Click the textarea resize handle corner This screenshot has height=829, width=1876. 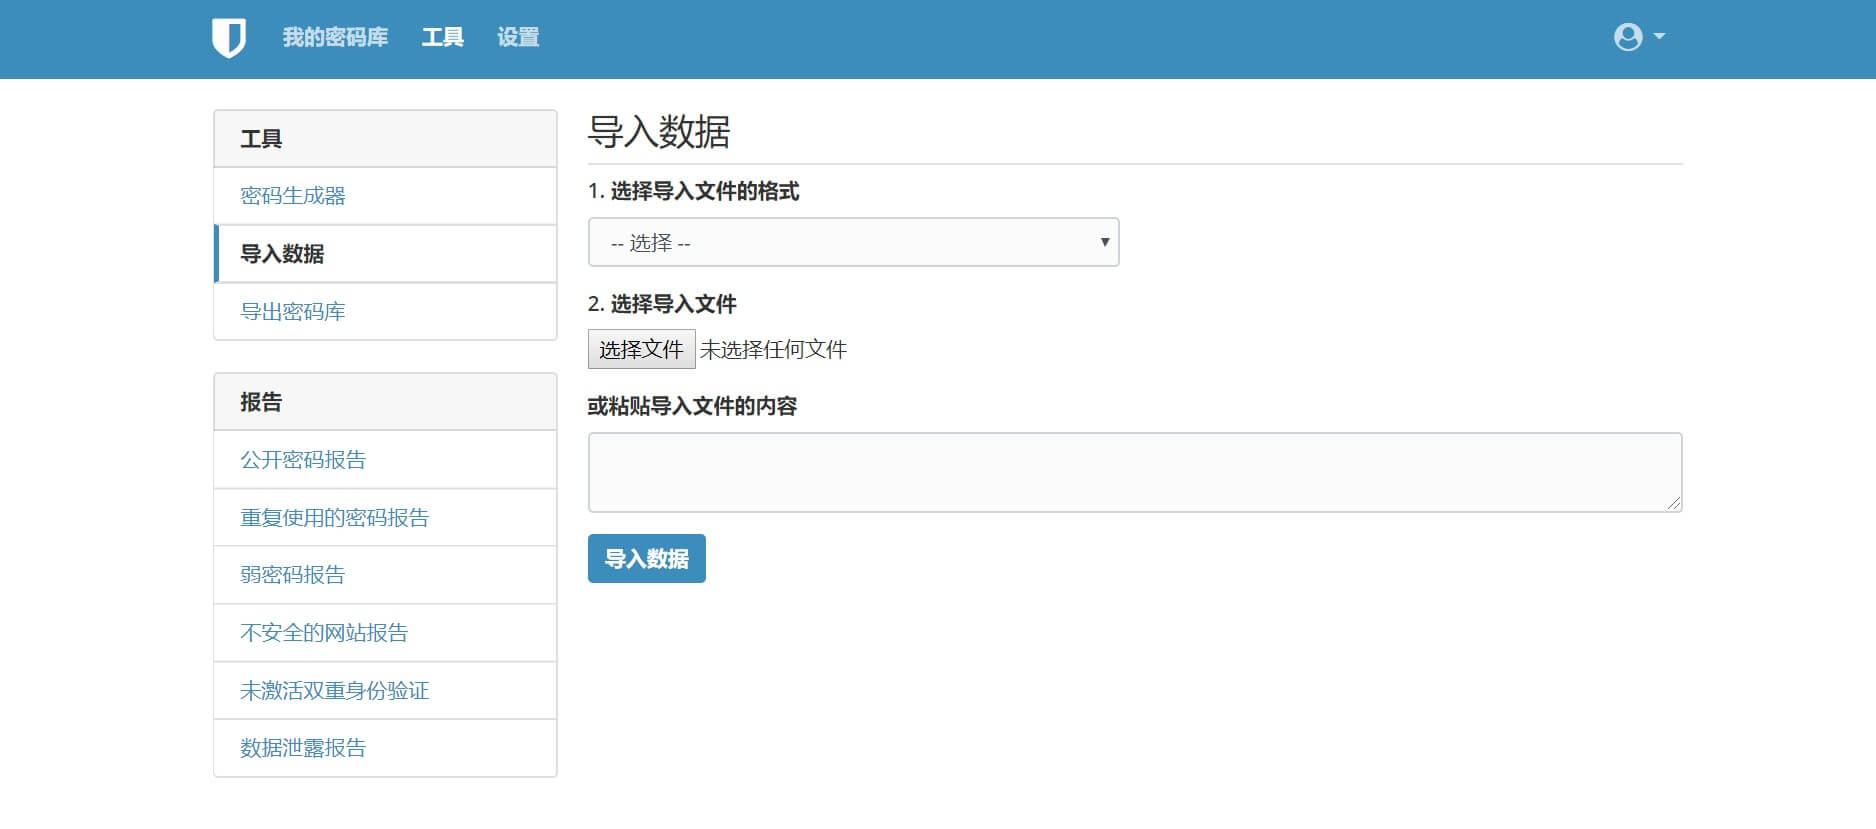1674,504
